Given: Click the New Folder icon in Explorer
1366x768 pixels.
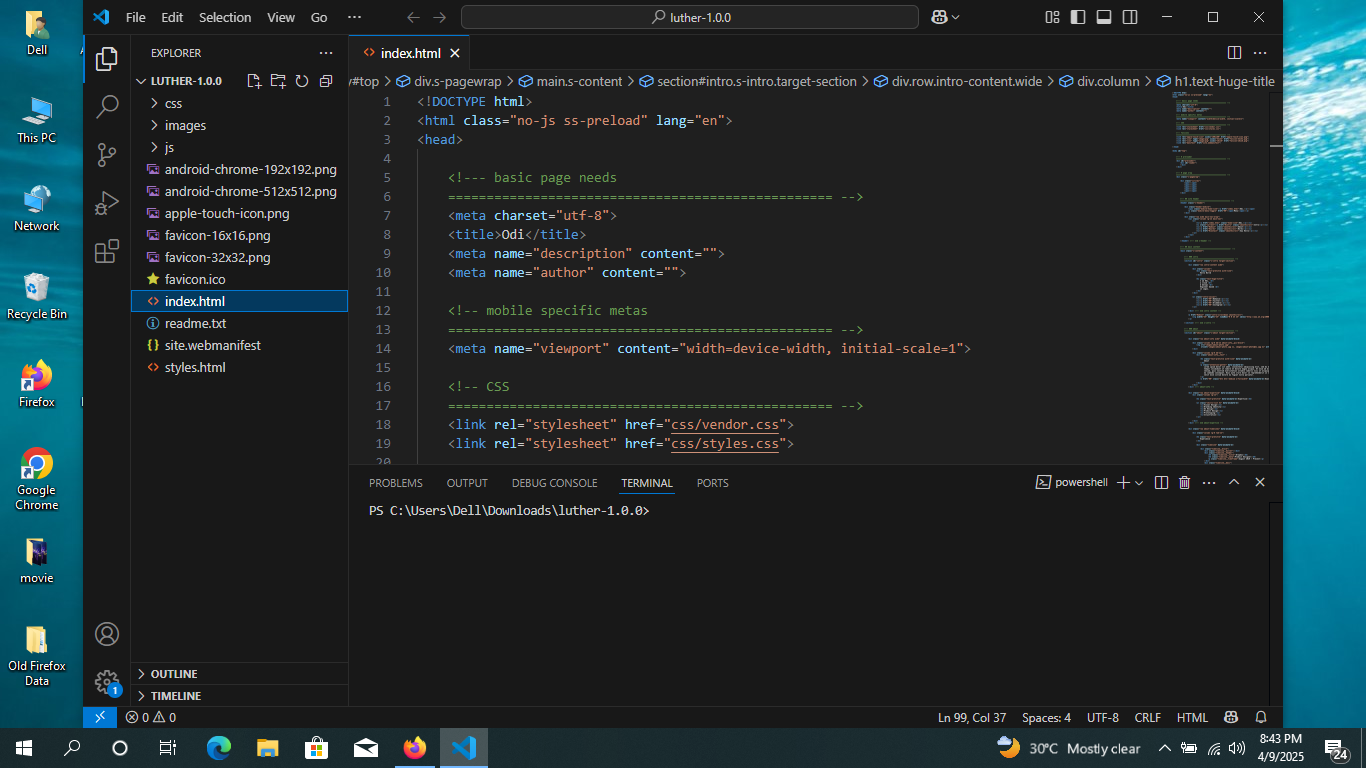Looking at the screenshot, I should click(278, 81).
